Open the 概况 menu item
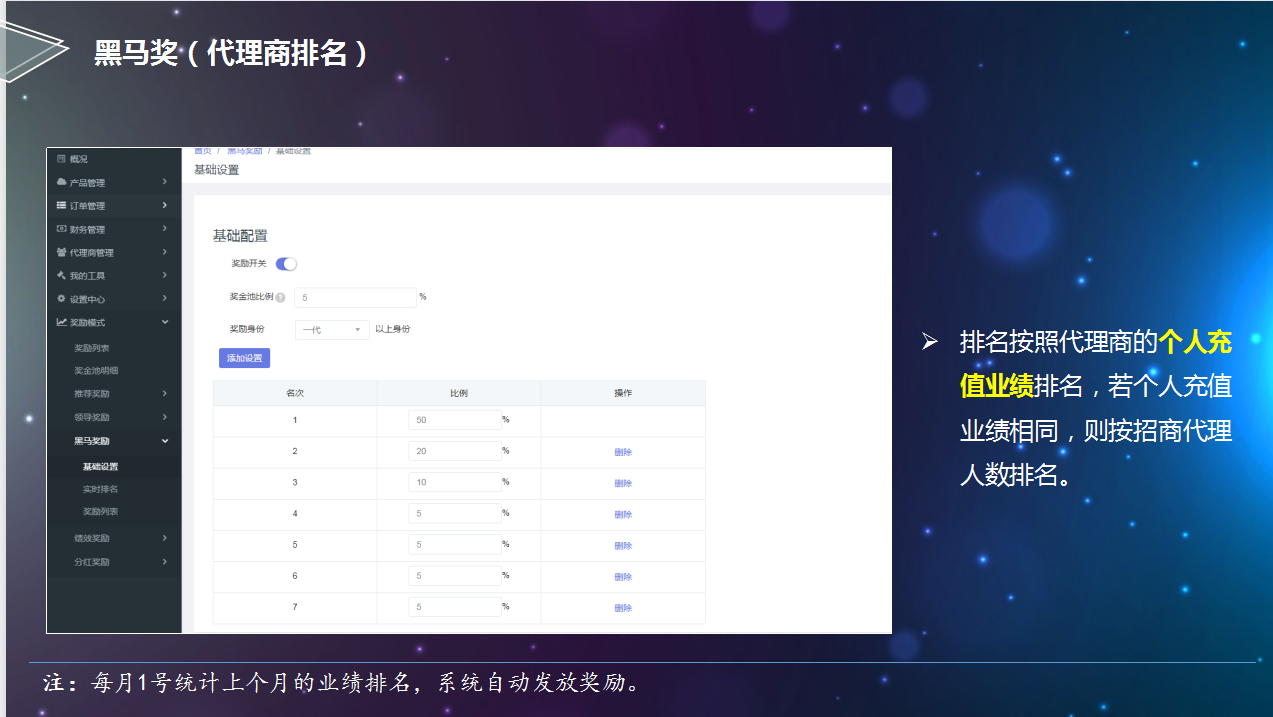1273x717 pixels. [79, 159]
